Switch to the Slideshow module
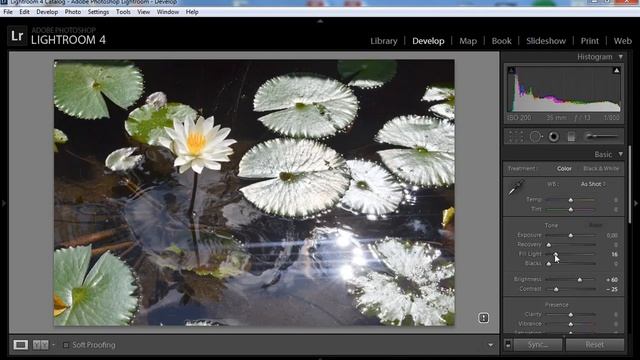The height and width of the screenshot is (360, 640). click(x=546, y=41)
